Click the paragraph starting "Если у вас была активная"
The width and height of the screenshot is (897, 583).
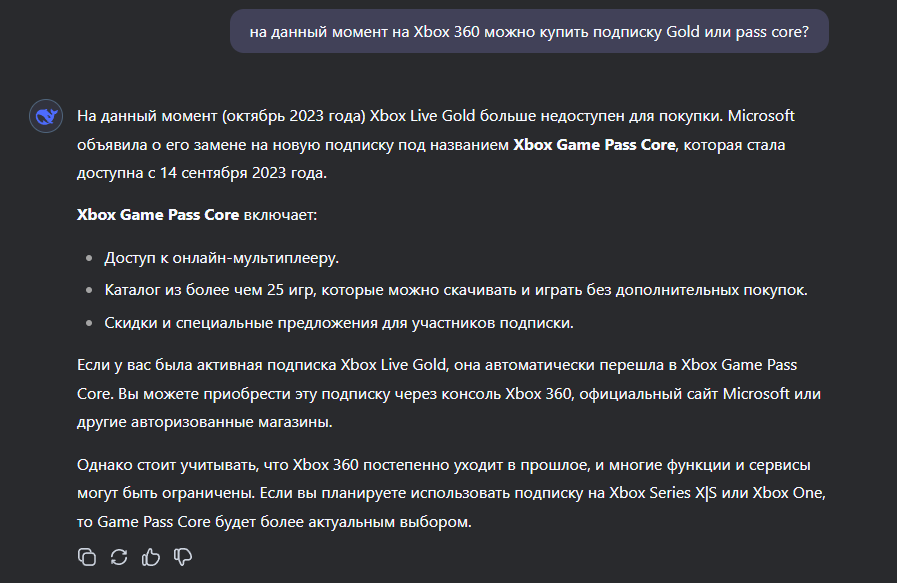[x=449, y=394]
